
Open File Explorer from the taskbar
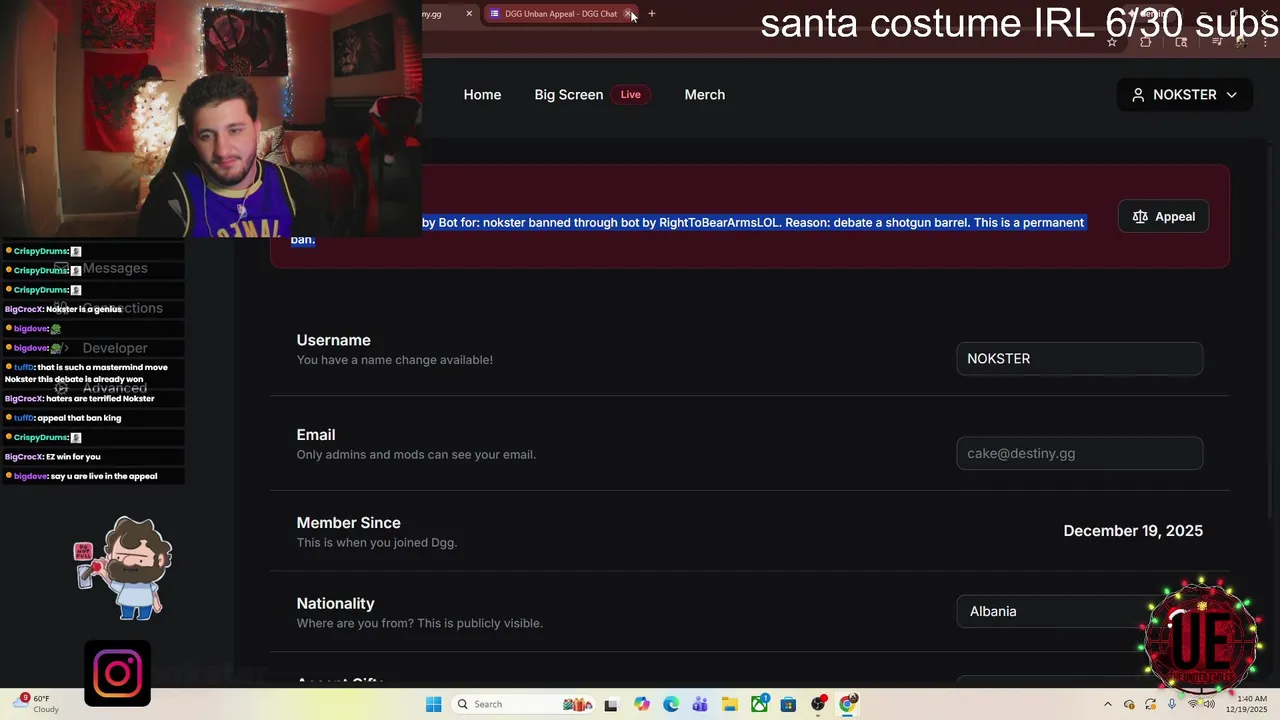(x=730, y=704)
